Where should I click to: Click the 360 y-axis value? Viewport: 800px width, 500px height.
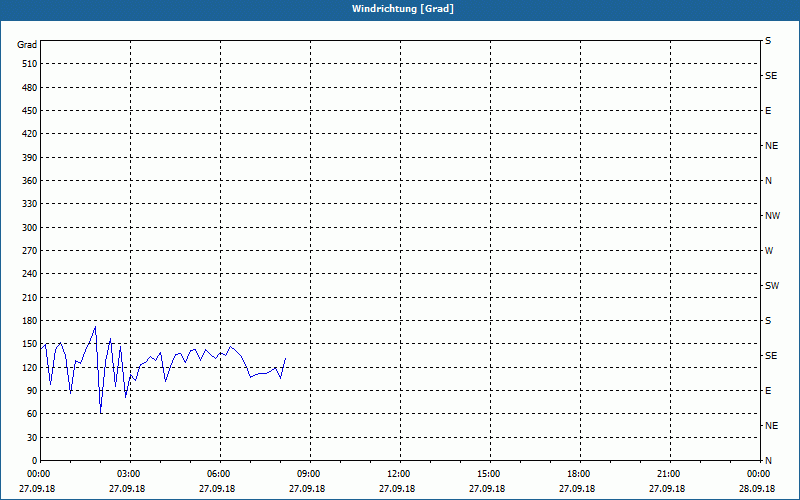[x=29, y=181]
